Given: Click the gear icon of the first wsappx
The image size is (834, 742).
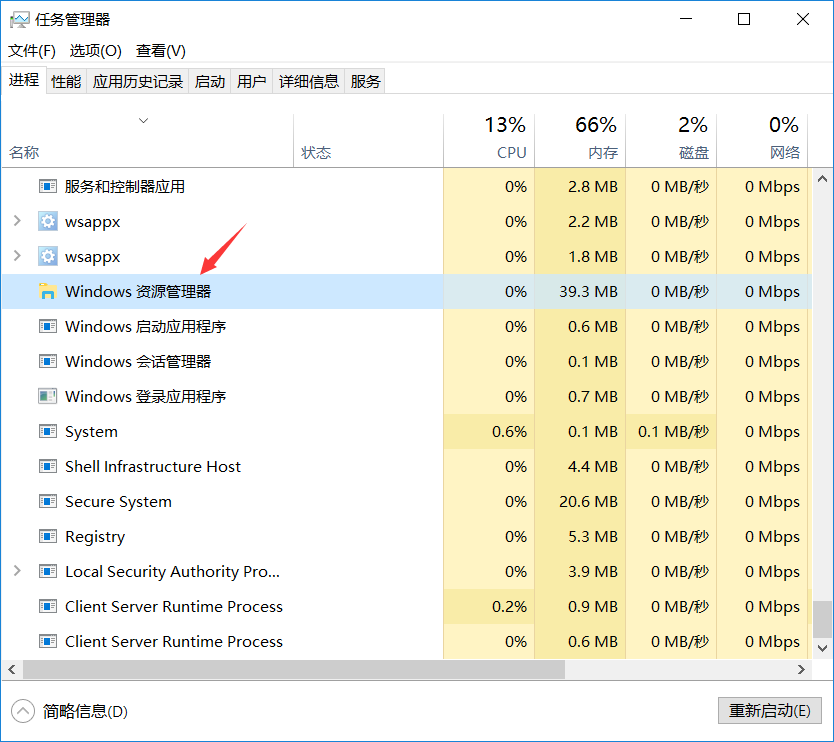Looking at the screenshot, I should 48,221.
